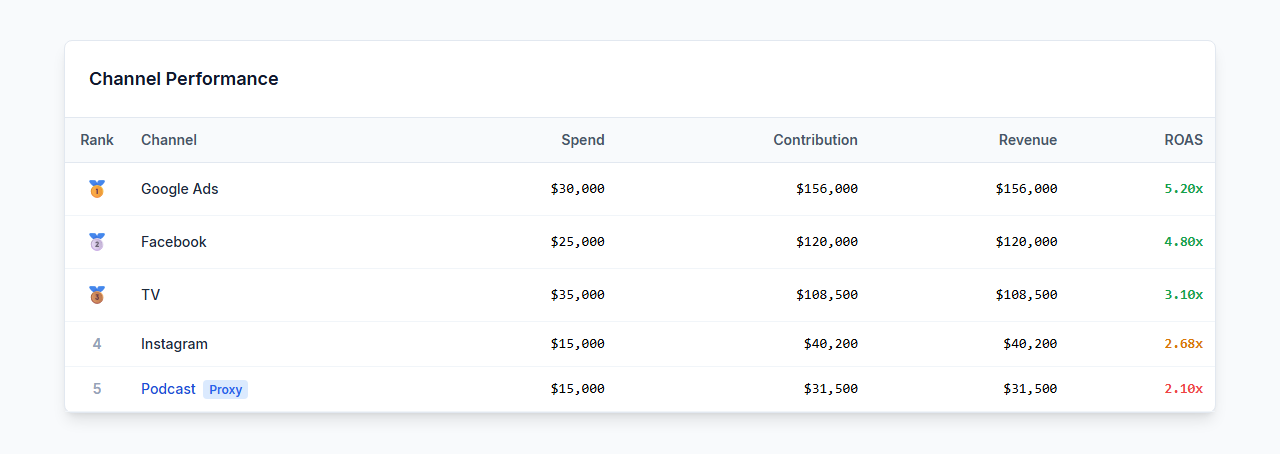Select the TV channel name

[151, 295]
